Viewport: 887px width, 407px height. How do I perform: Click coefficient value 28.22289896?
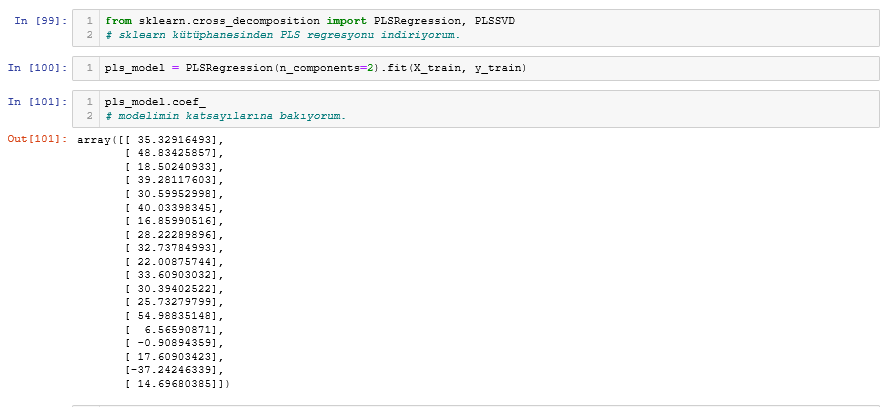point(176,234)
